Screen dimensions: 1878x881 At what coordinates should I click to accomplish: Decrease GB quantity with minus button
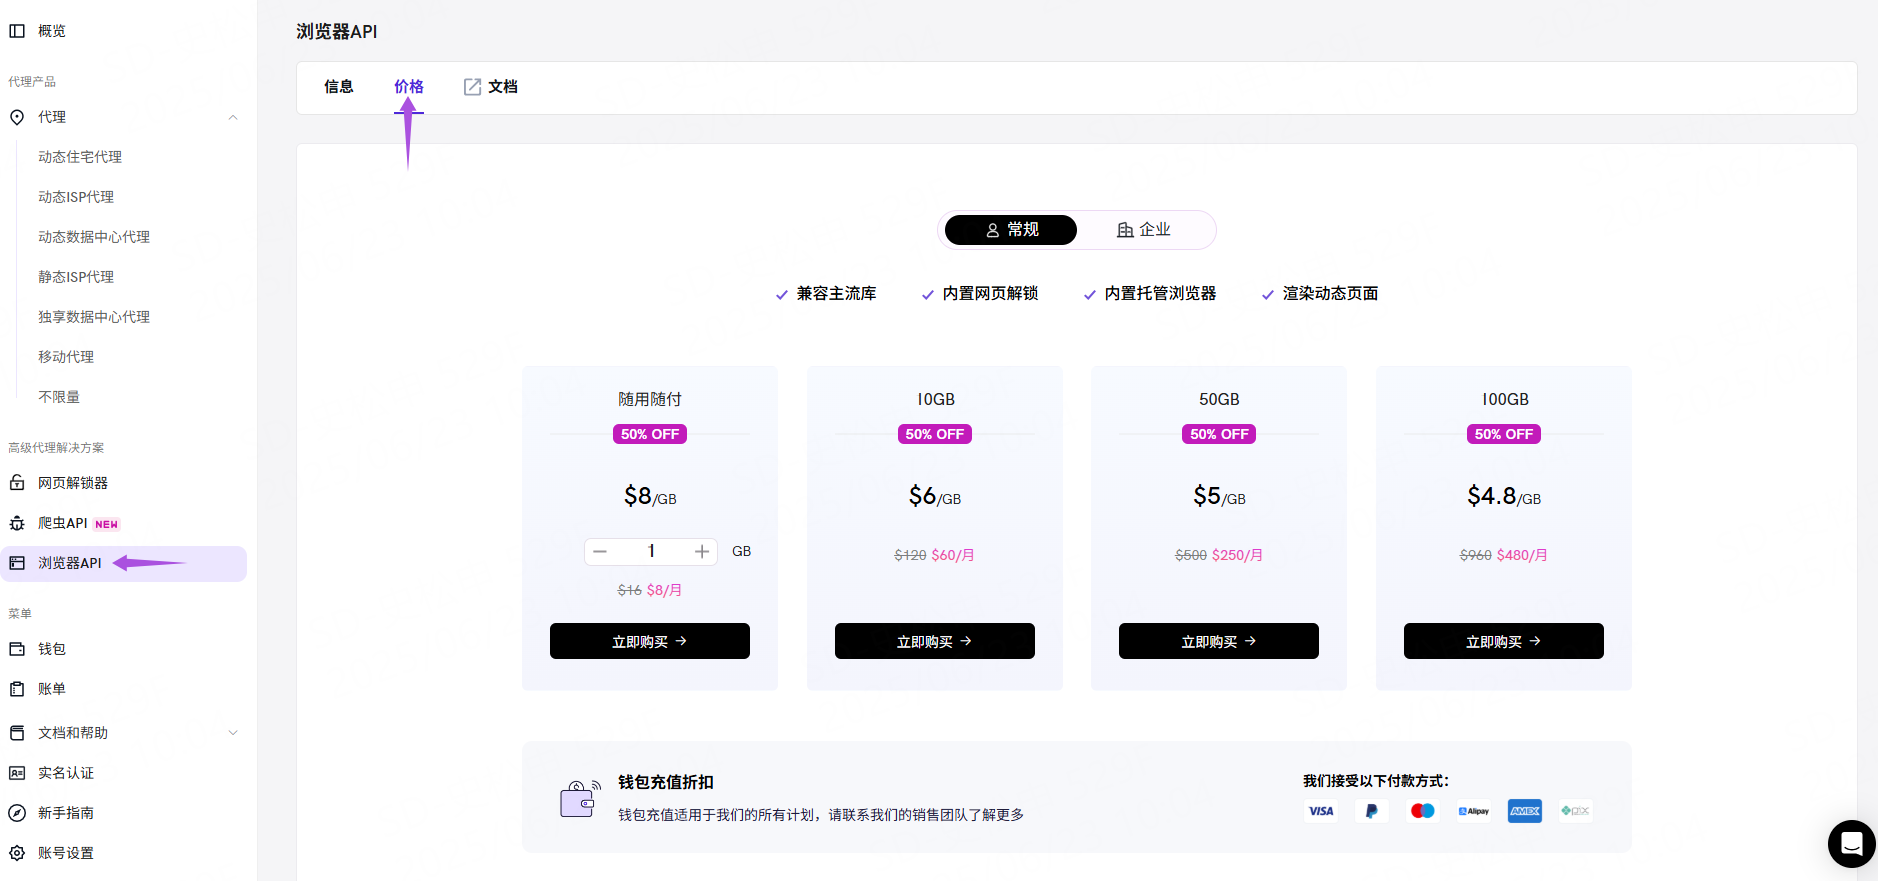[600, 552]
